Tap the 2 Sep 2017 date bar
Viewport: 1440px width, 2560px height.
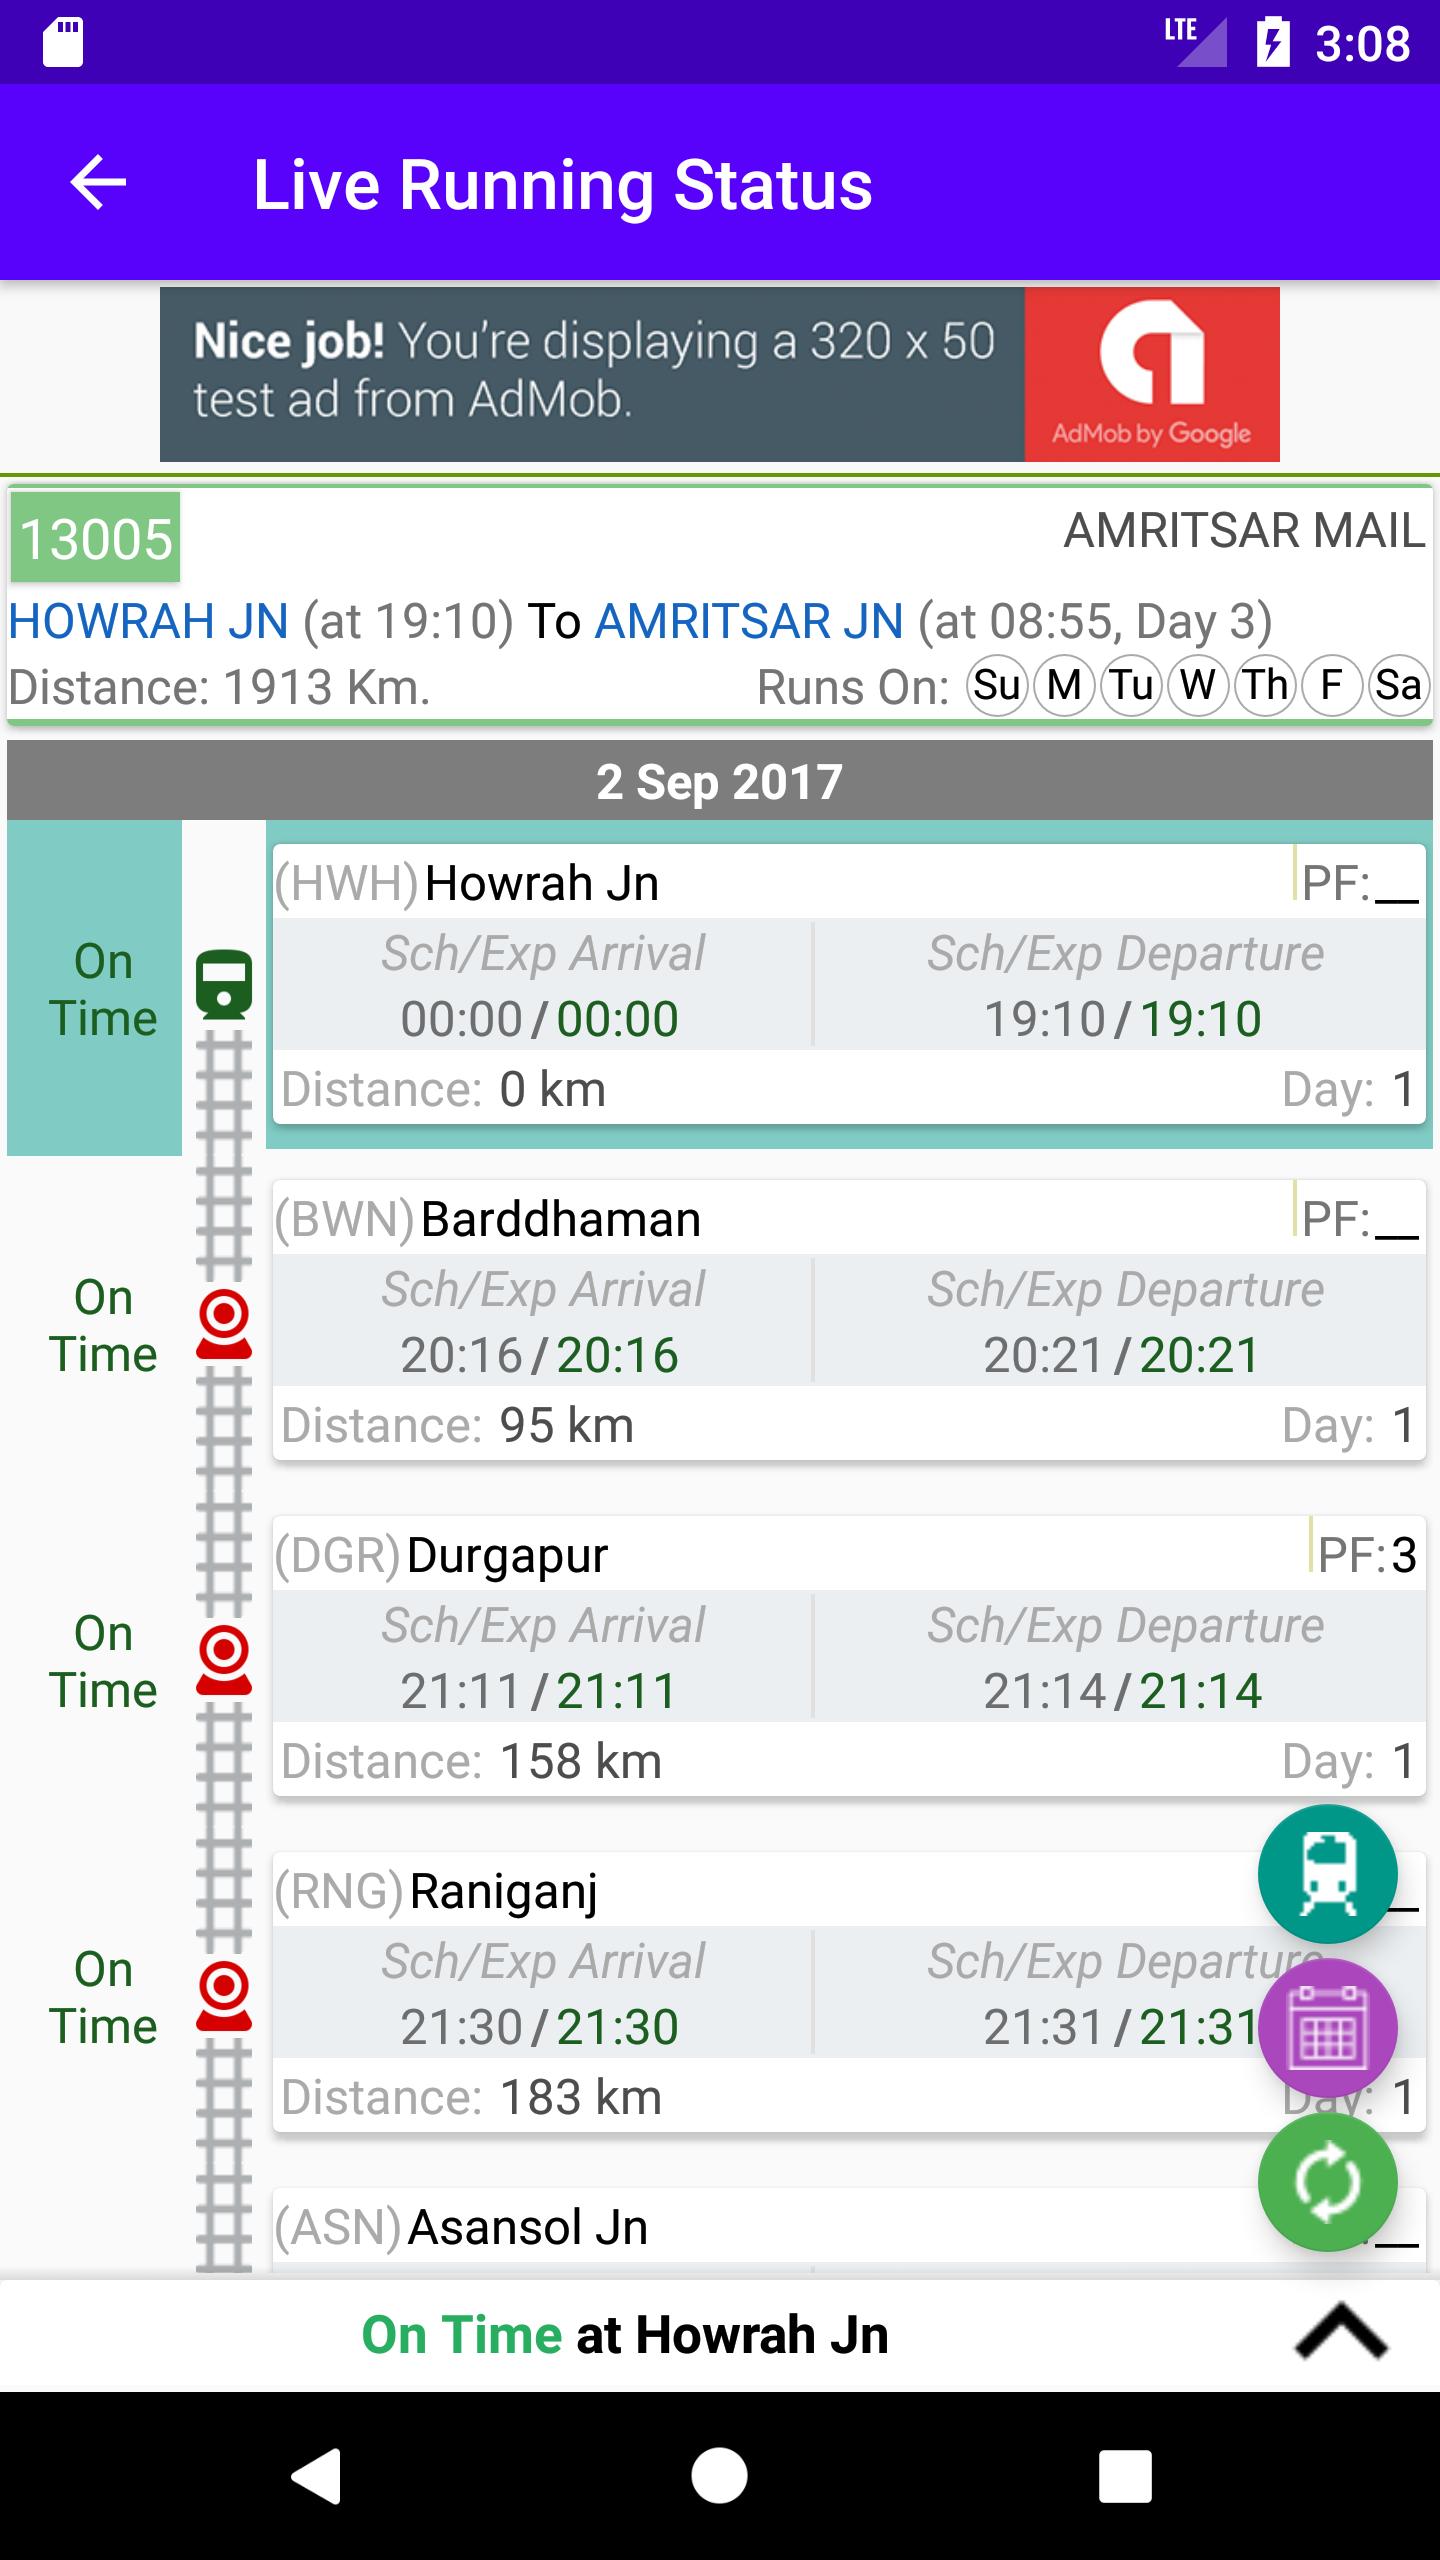[719, 782]
